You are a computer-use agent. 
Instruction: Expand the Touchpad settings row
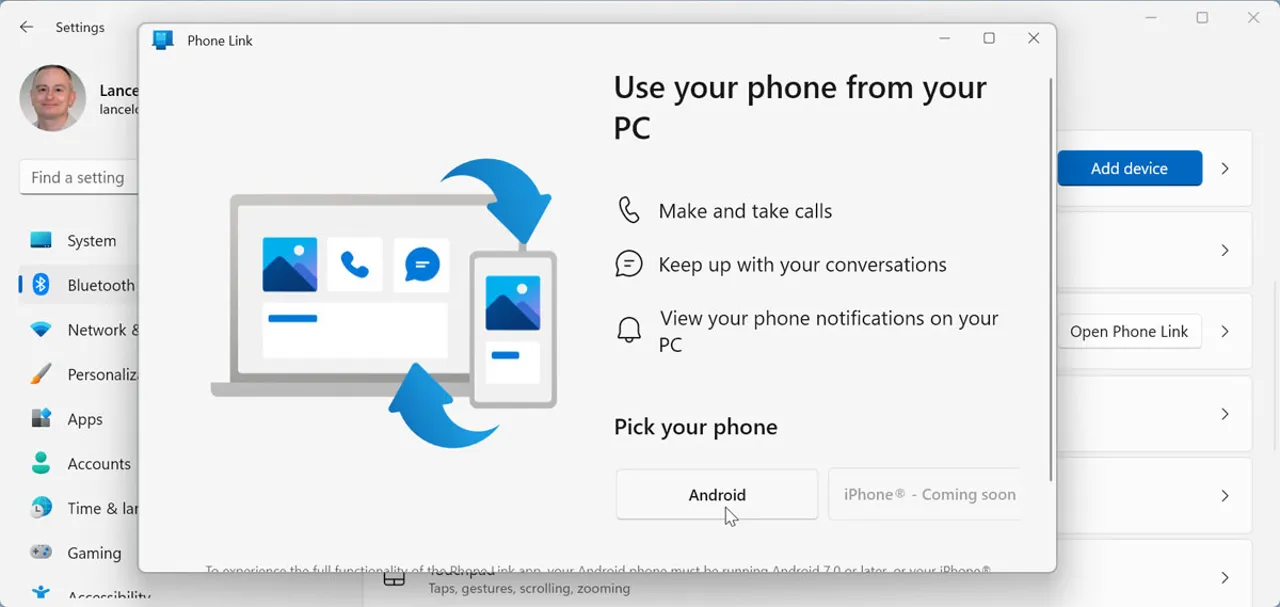(1225, 576)
